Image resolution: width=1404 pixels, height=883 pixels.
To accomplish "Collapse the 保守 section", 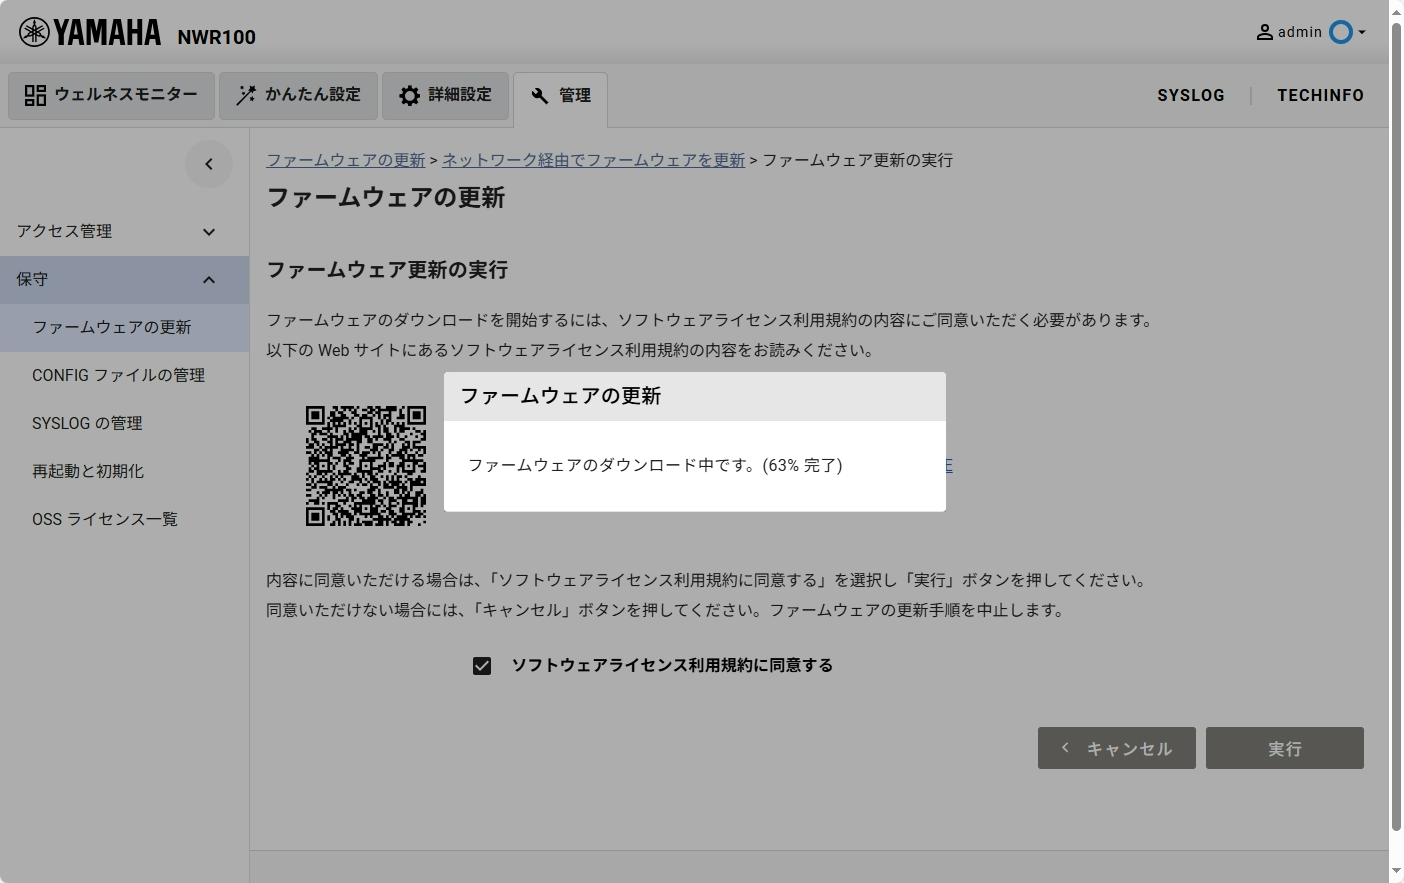I will coord(209,280).
